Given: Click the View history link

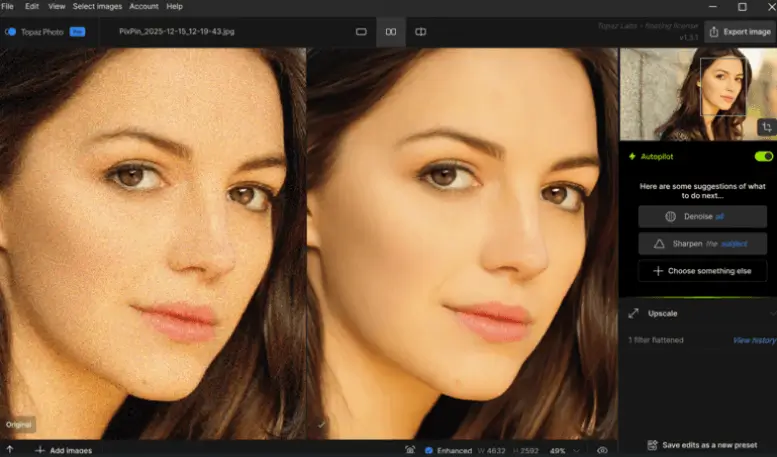Looking at the screenshot, I should tap(755, 340).
